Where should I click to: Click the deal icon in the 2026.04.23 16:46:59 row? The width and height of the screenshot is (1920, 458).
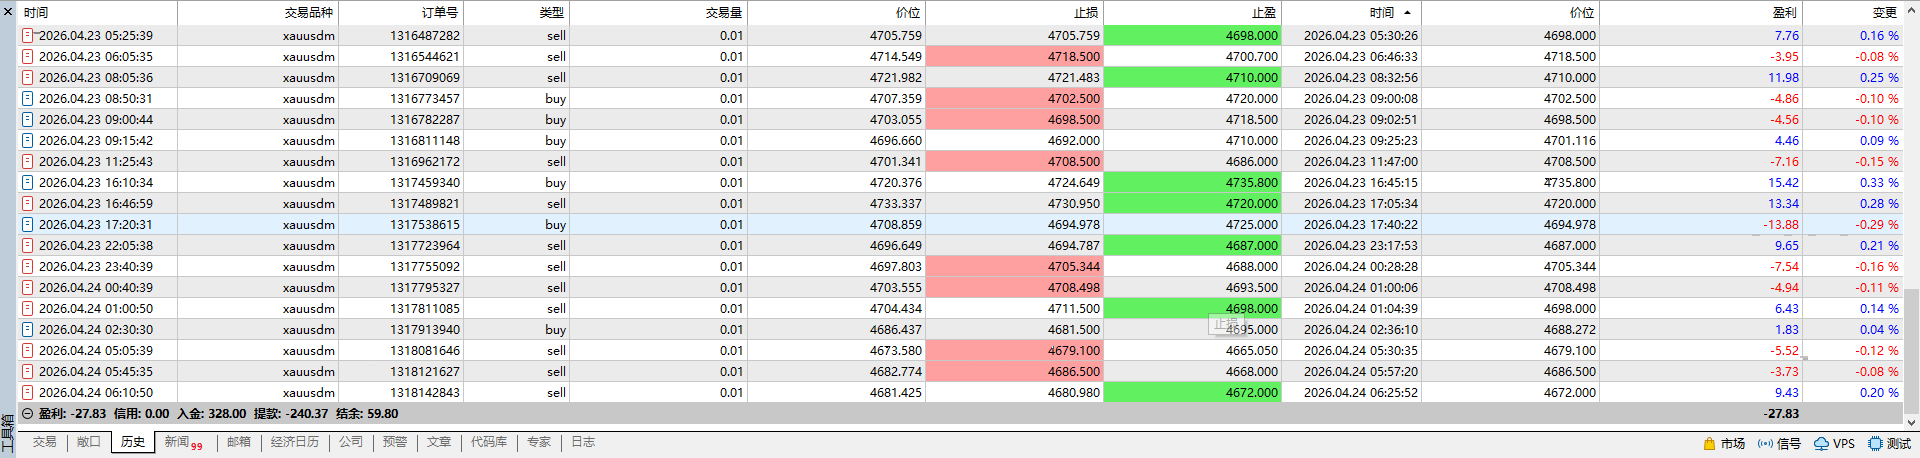28,204
